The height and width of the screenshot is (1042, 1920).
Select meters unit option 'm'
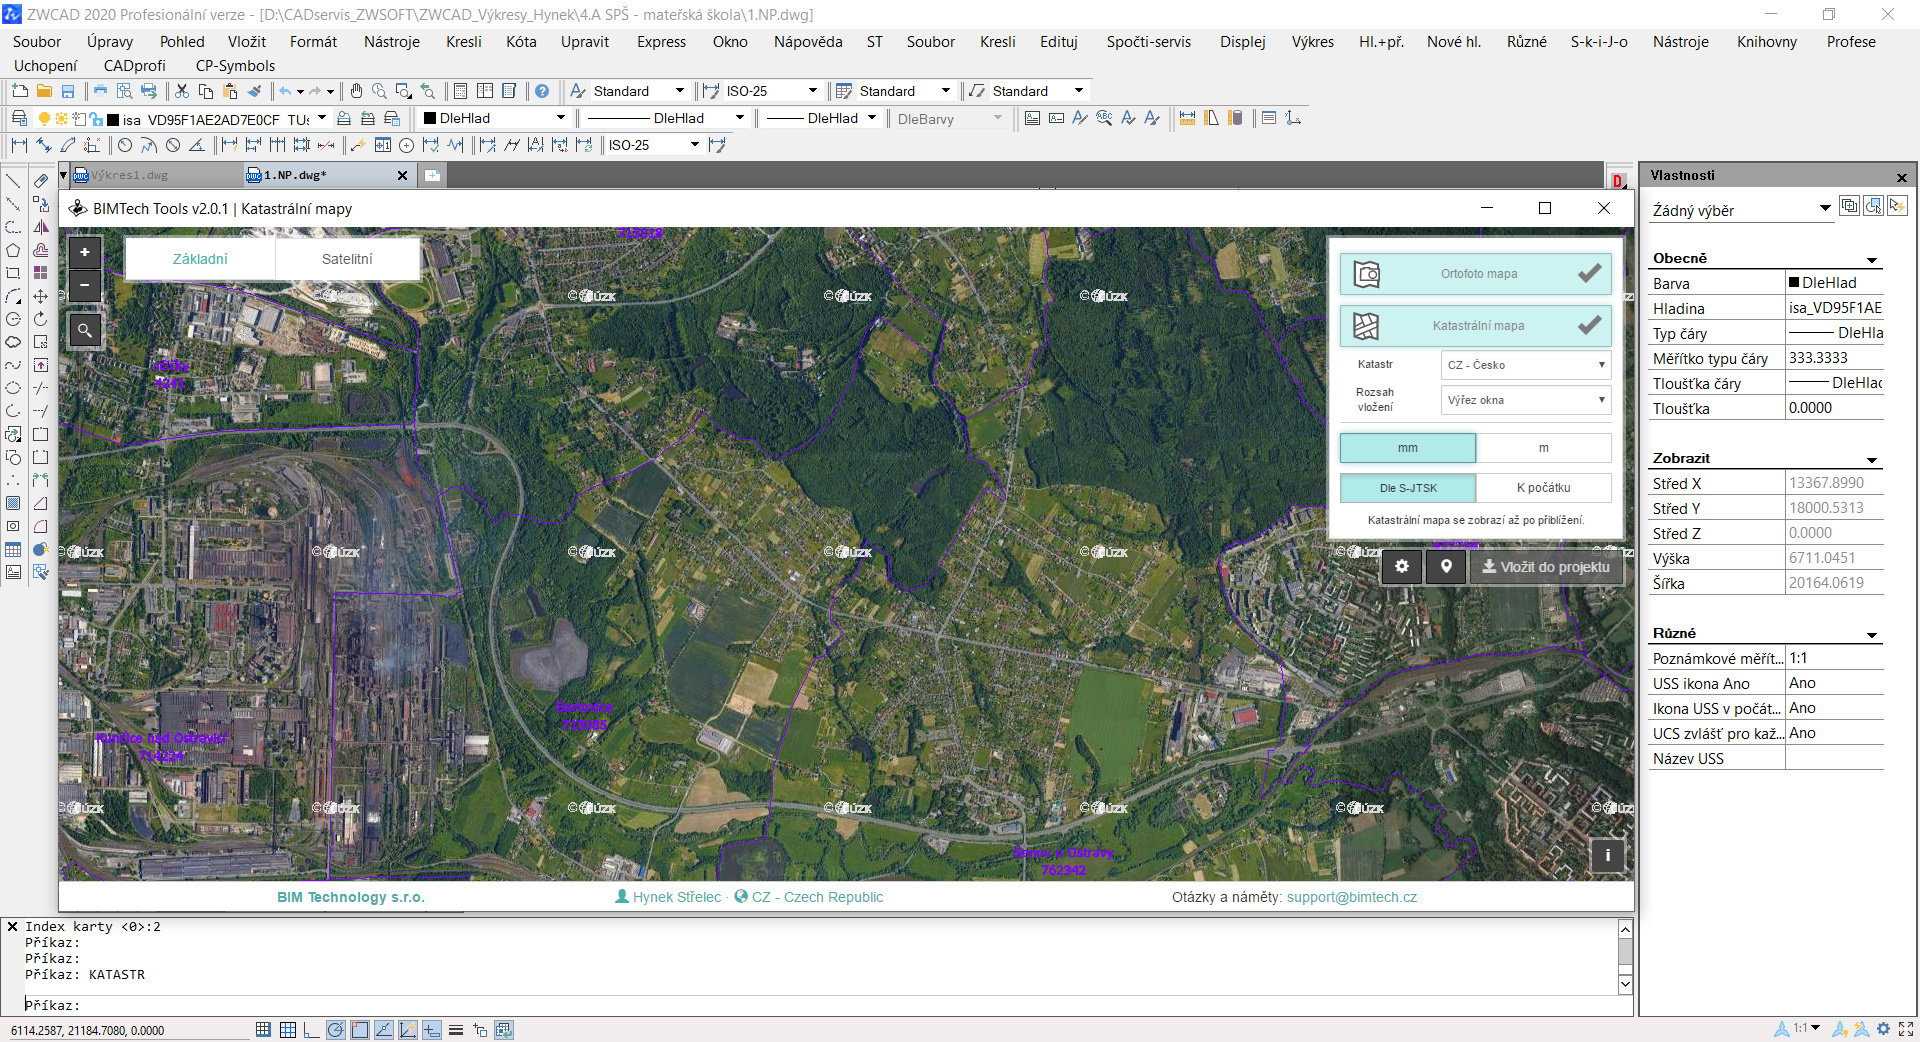pyautogui.click(x=1543, y=448)
